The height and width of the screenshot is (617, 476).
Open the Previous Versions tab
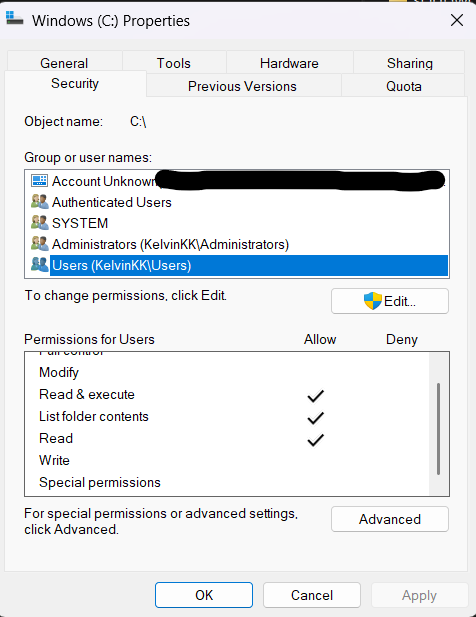pos(243,86)
